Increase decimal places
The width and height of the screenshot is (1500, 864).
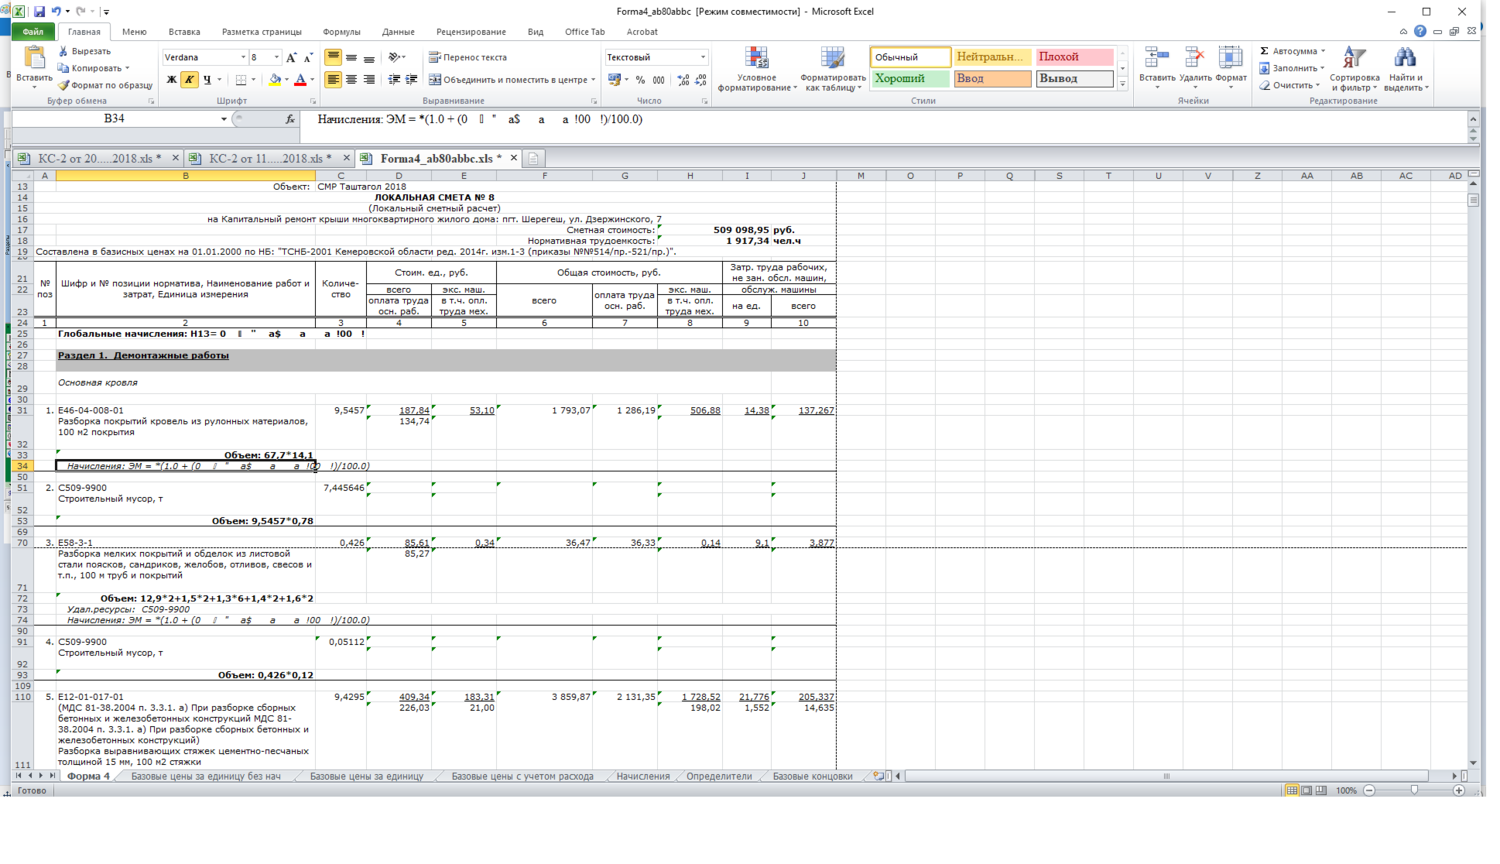pos(683,80)
